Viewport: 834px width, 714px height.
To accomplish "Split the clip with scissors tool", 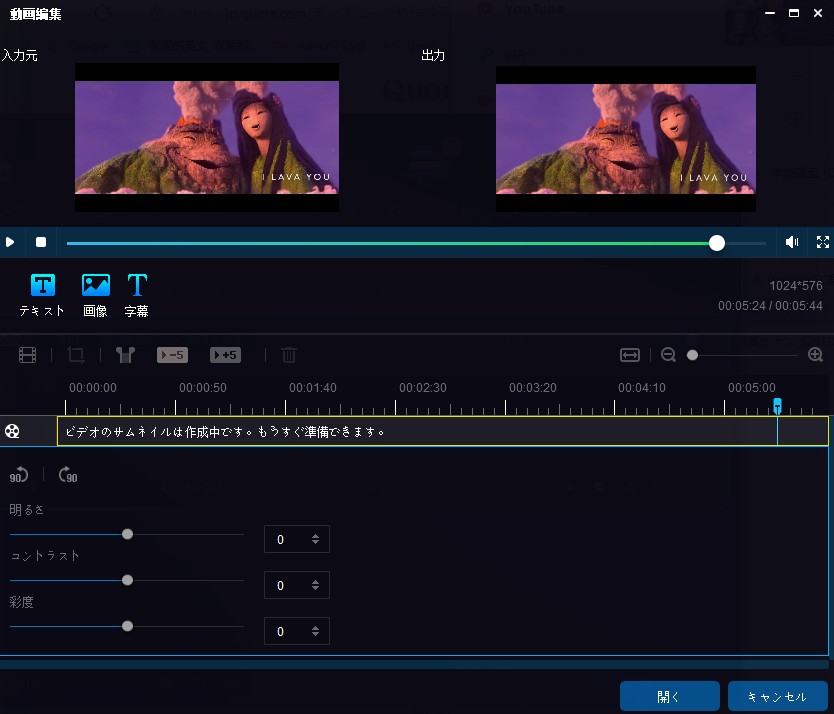I will tap(126, 355).
